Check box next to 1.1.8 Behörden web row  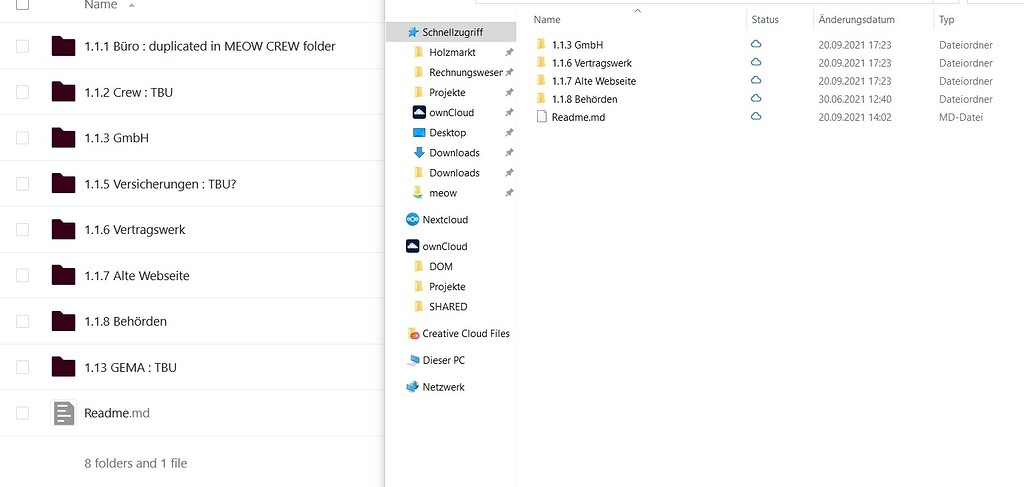point(23,321)
